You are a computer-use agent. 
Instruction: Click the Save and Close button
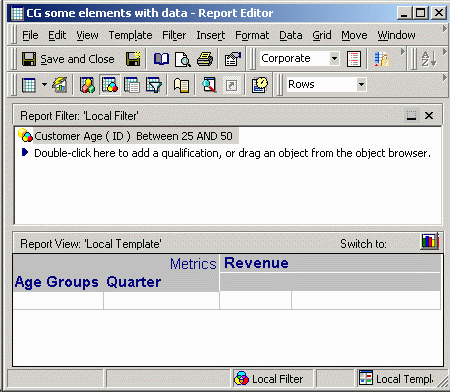click(68, 59)
